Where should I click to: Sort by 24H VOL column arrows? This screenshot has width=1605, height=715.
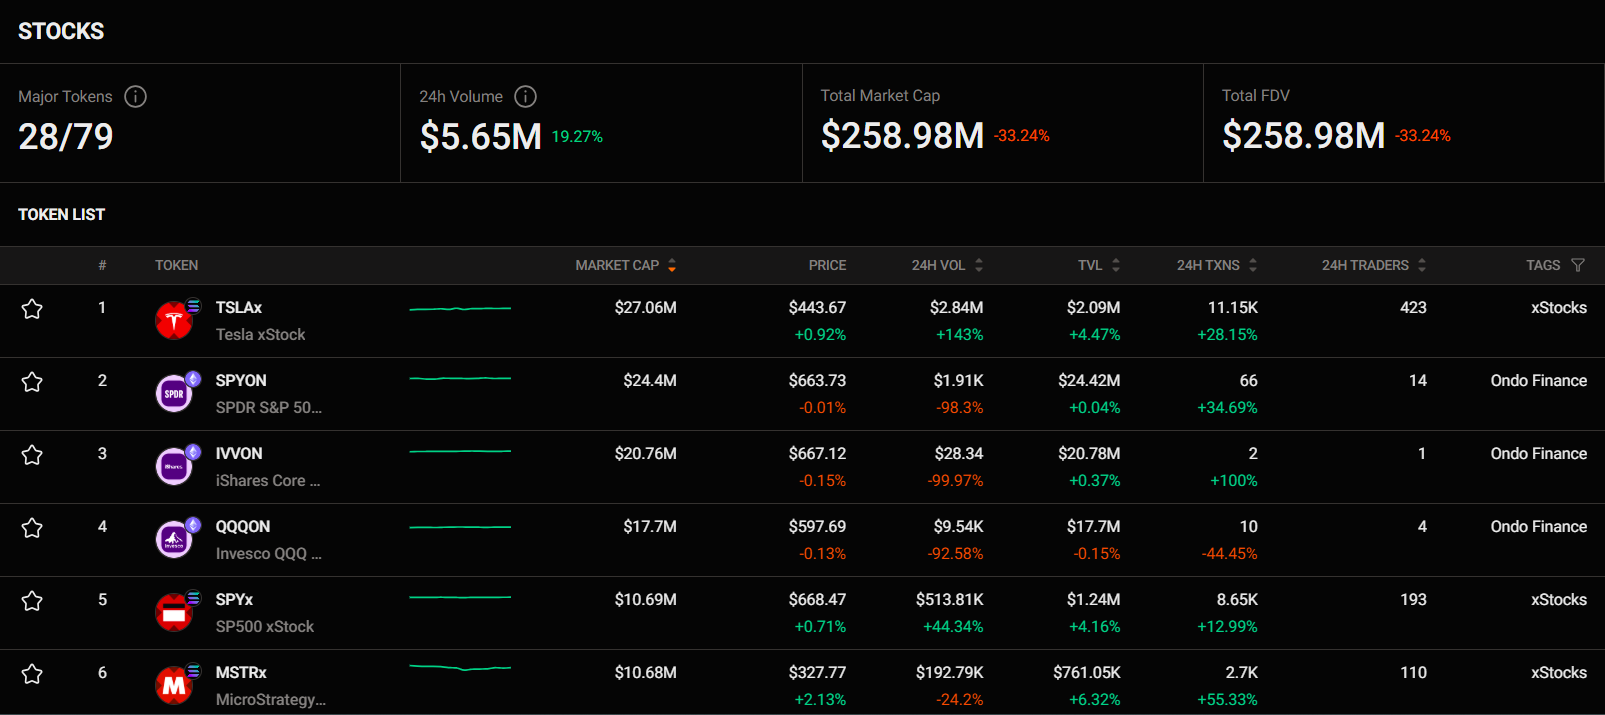pyautogui.click(x=979, y=265)
